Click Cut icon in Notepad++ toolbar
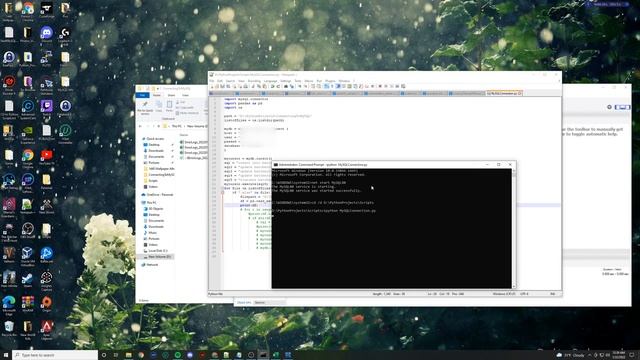This screenshot has width=640, height=360. 253,87
